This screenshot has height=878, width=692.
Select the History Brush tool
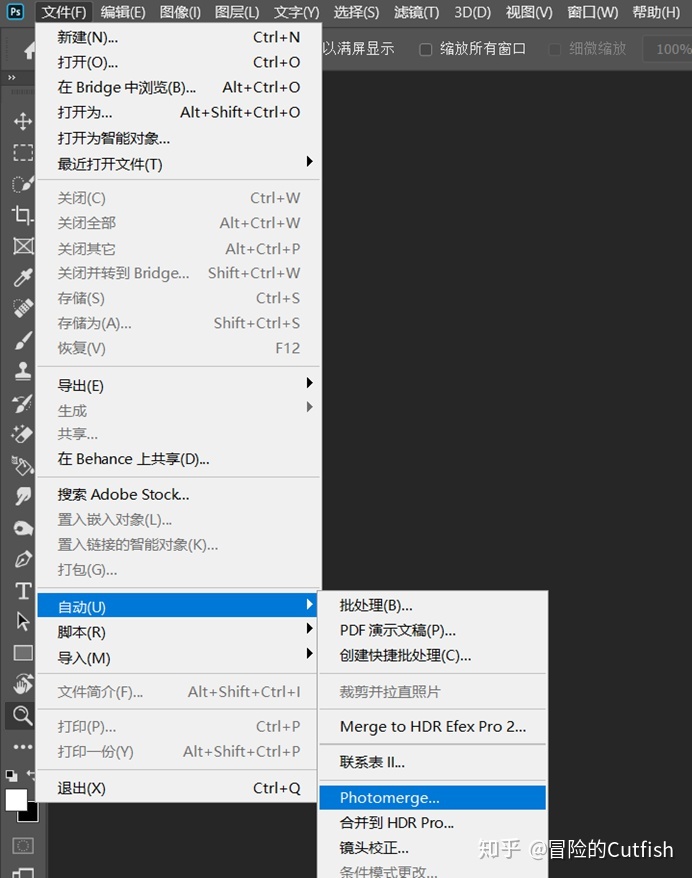tap(22, 403)
